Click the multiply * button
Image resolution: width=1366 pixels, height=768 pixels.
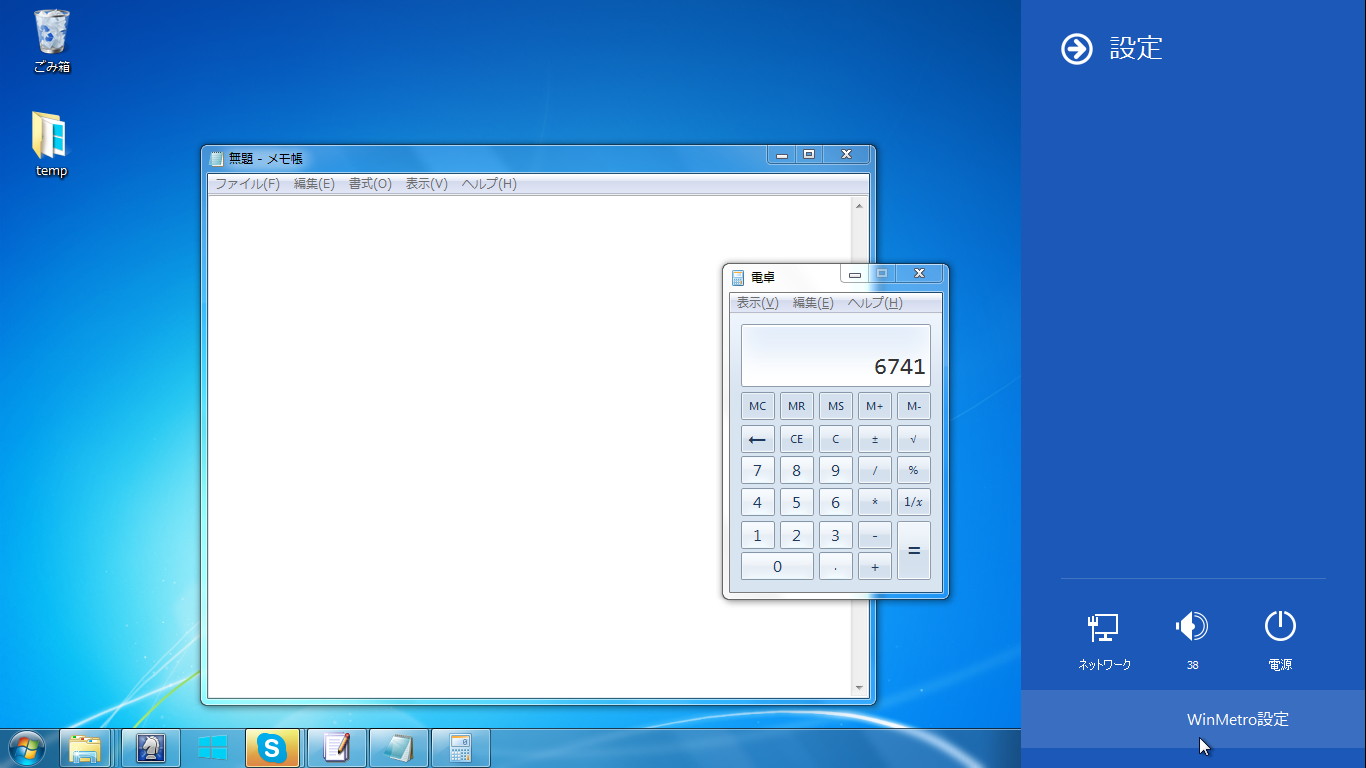click(874, 502)
